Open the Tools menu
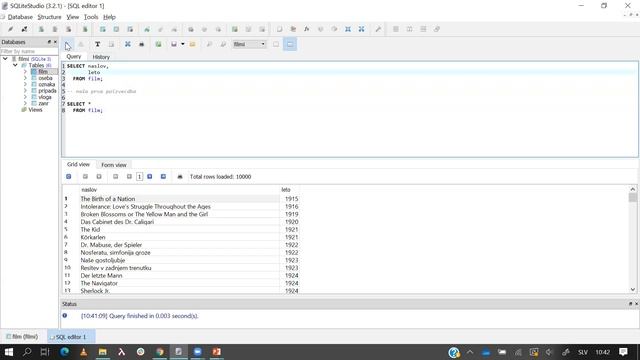This screenshot has width=640, height=360. pos(91,17)
